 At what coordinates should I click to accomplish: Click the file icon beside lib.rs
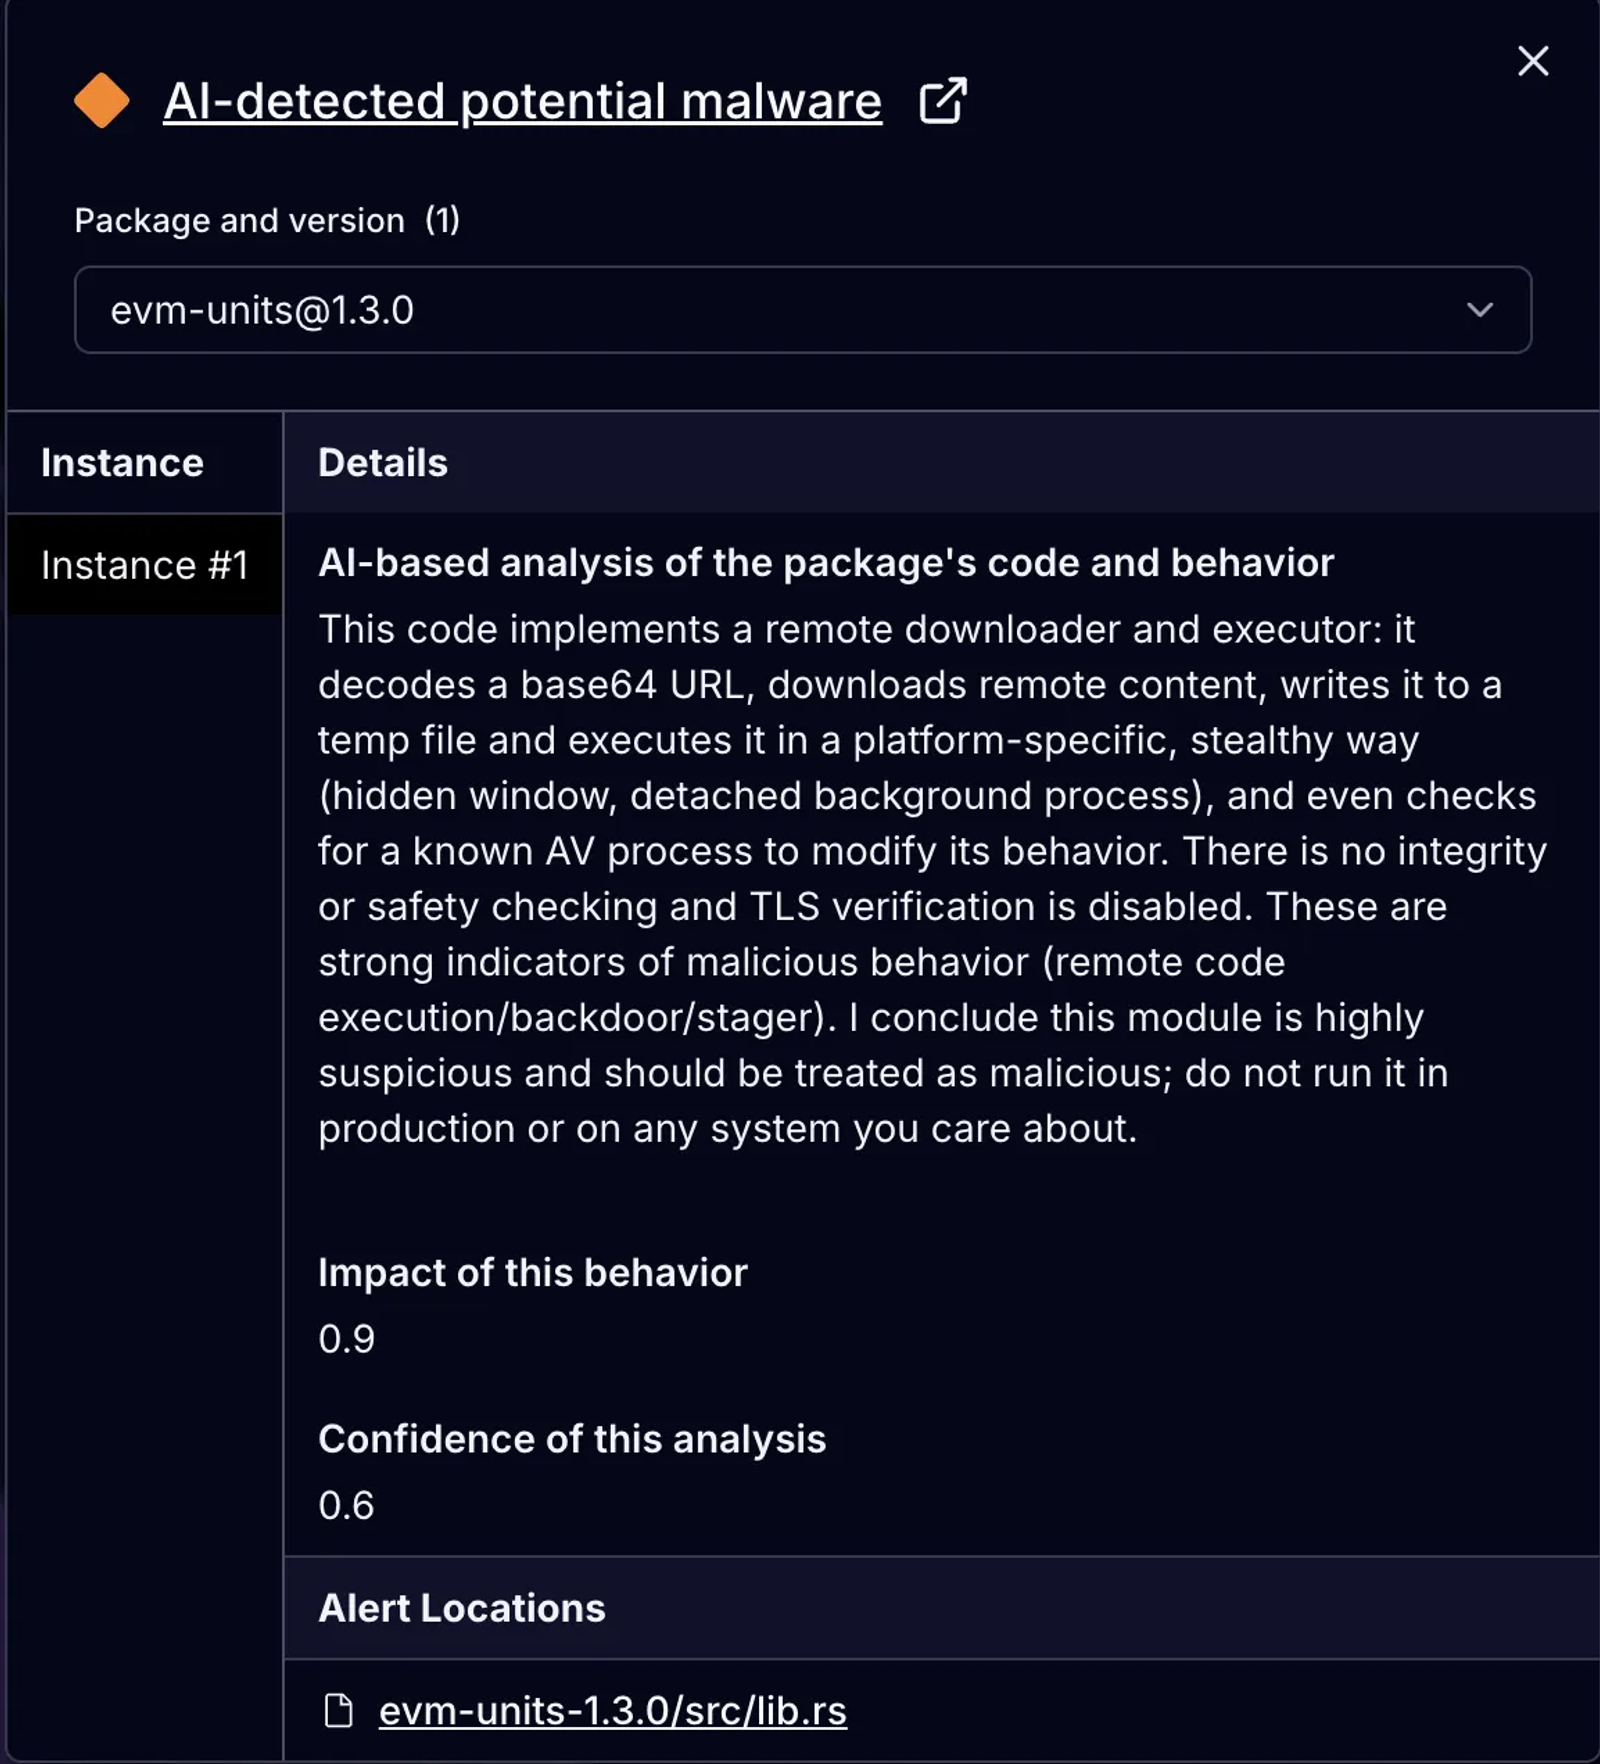[339, 1710]
